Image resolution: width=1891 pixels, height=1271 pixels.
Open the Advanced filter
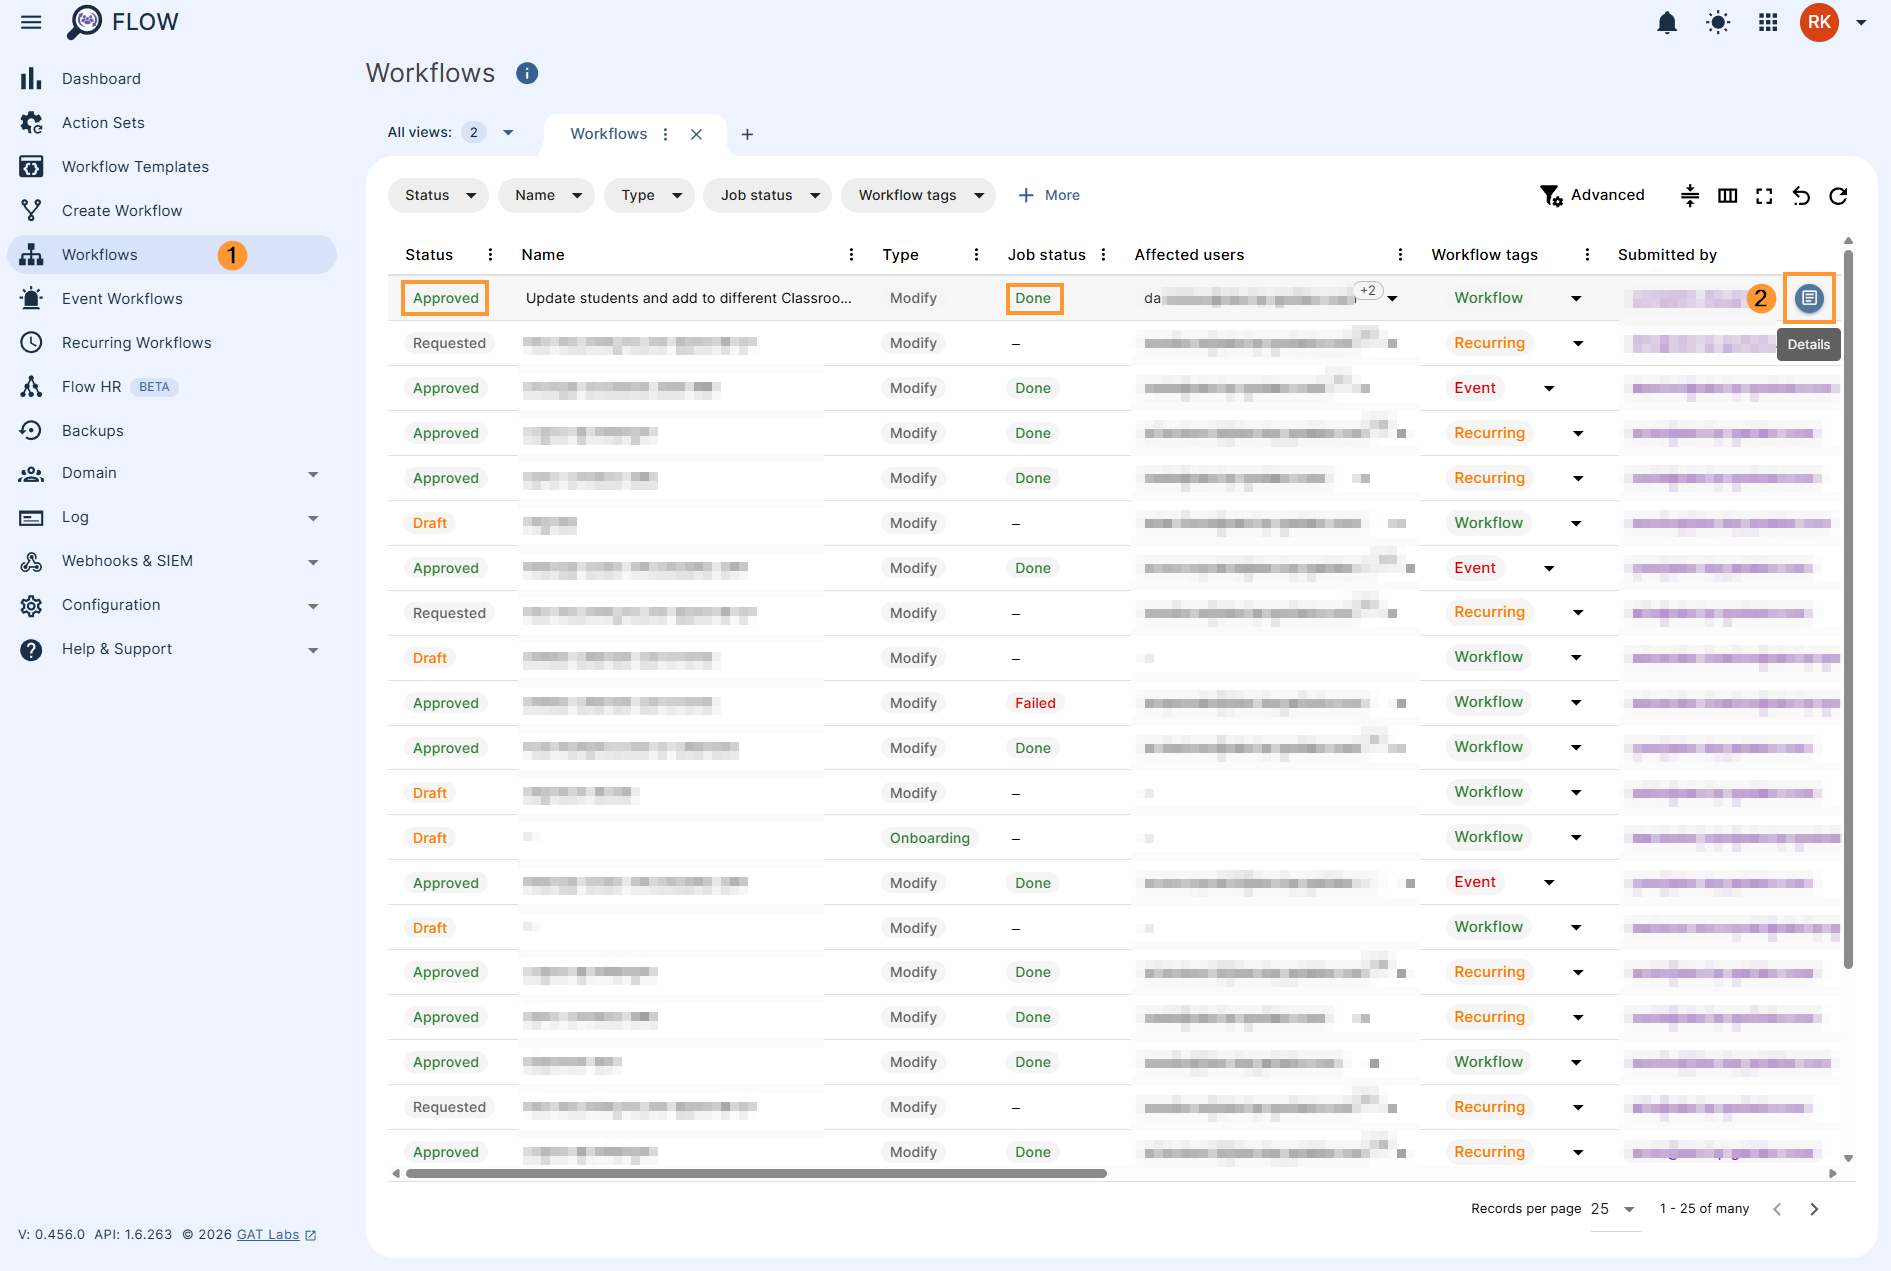[x=1593, y=195]
